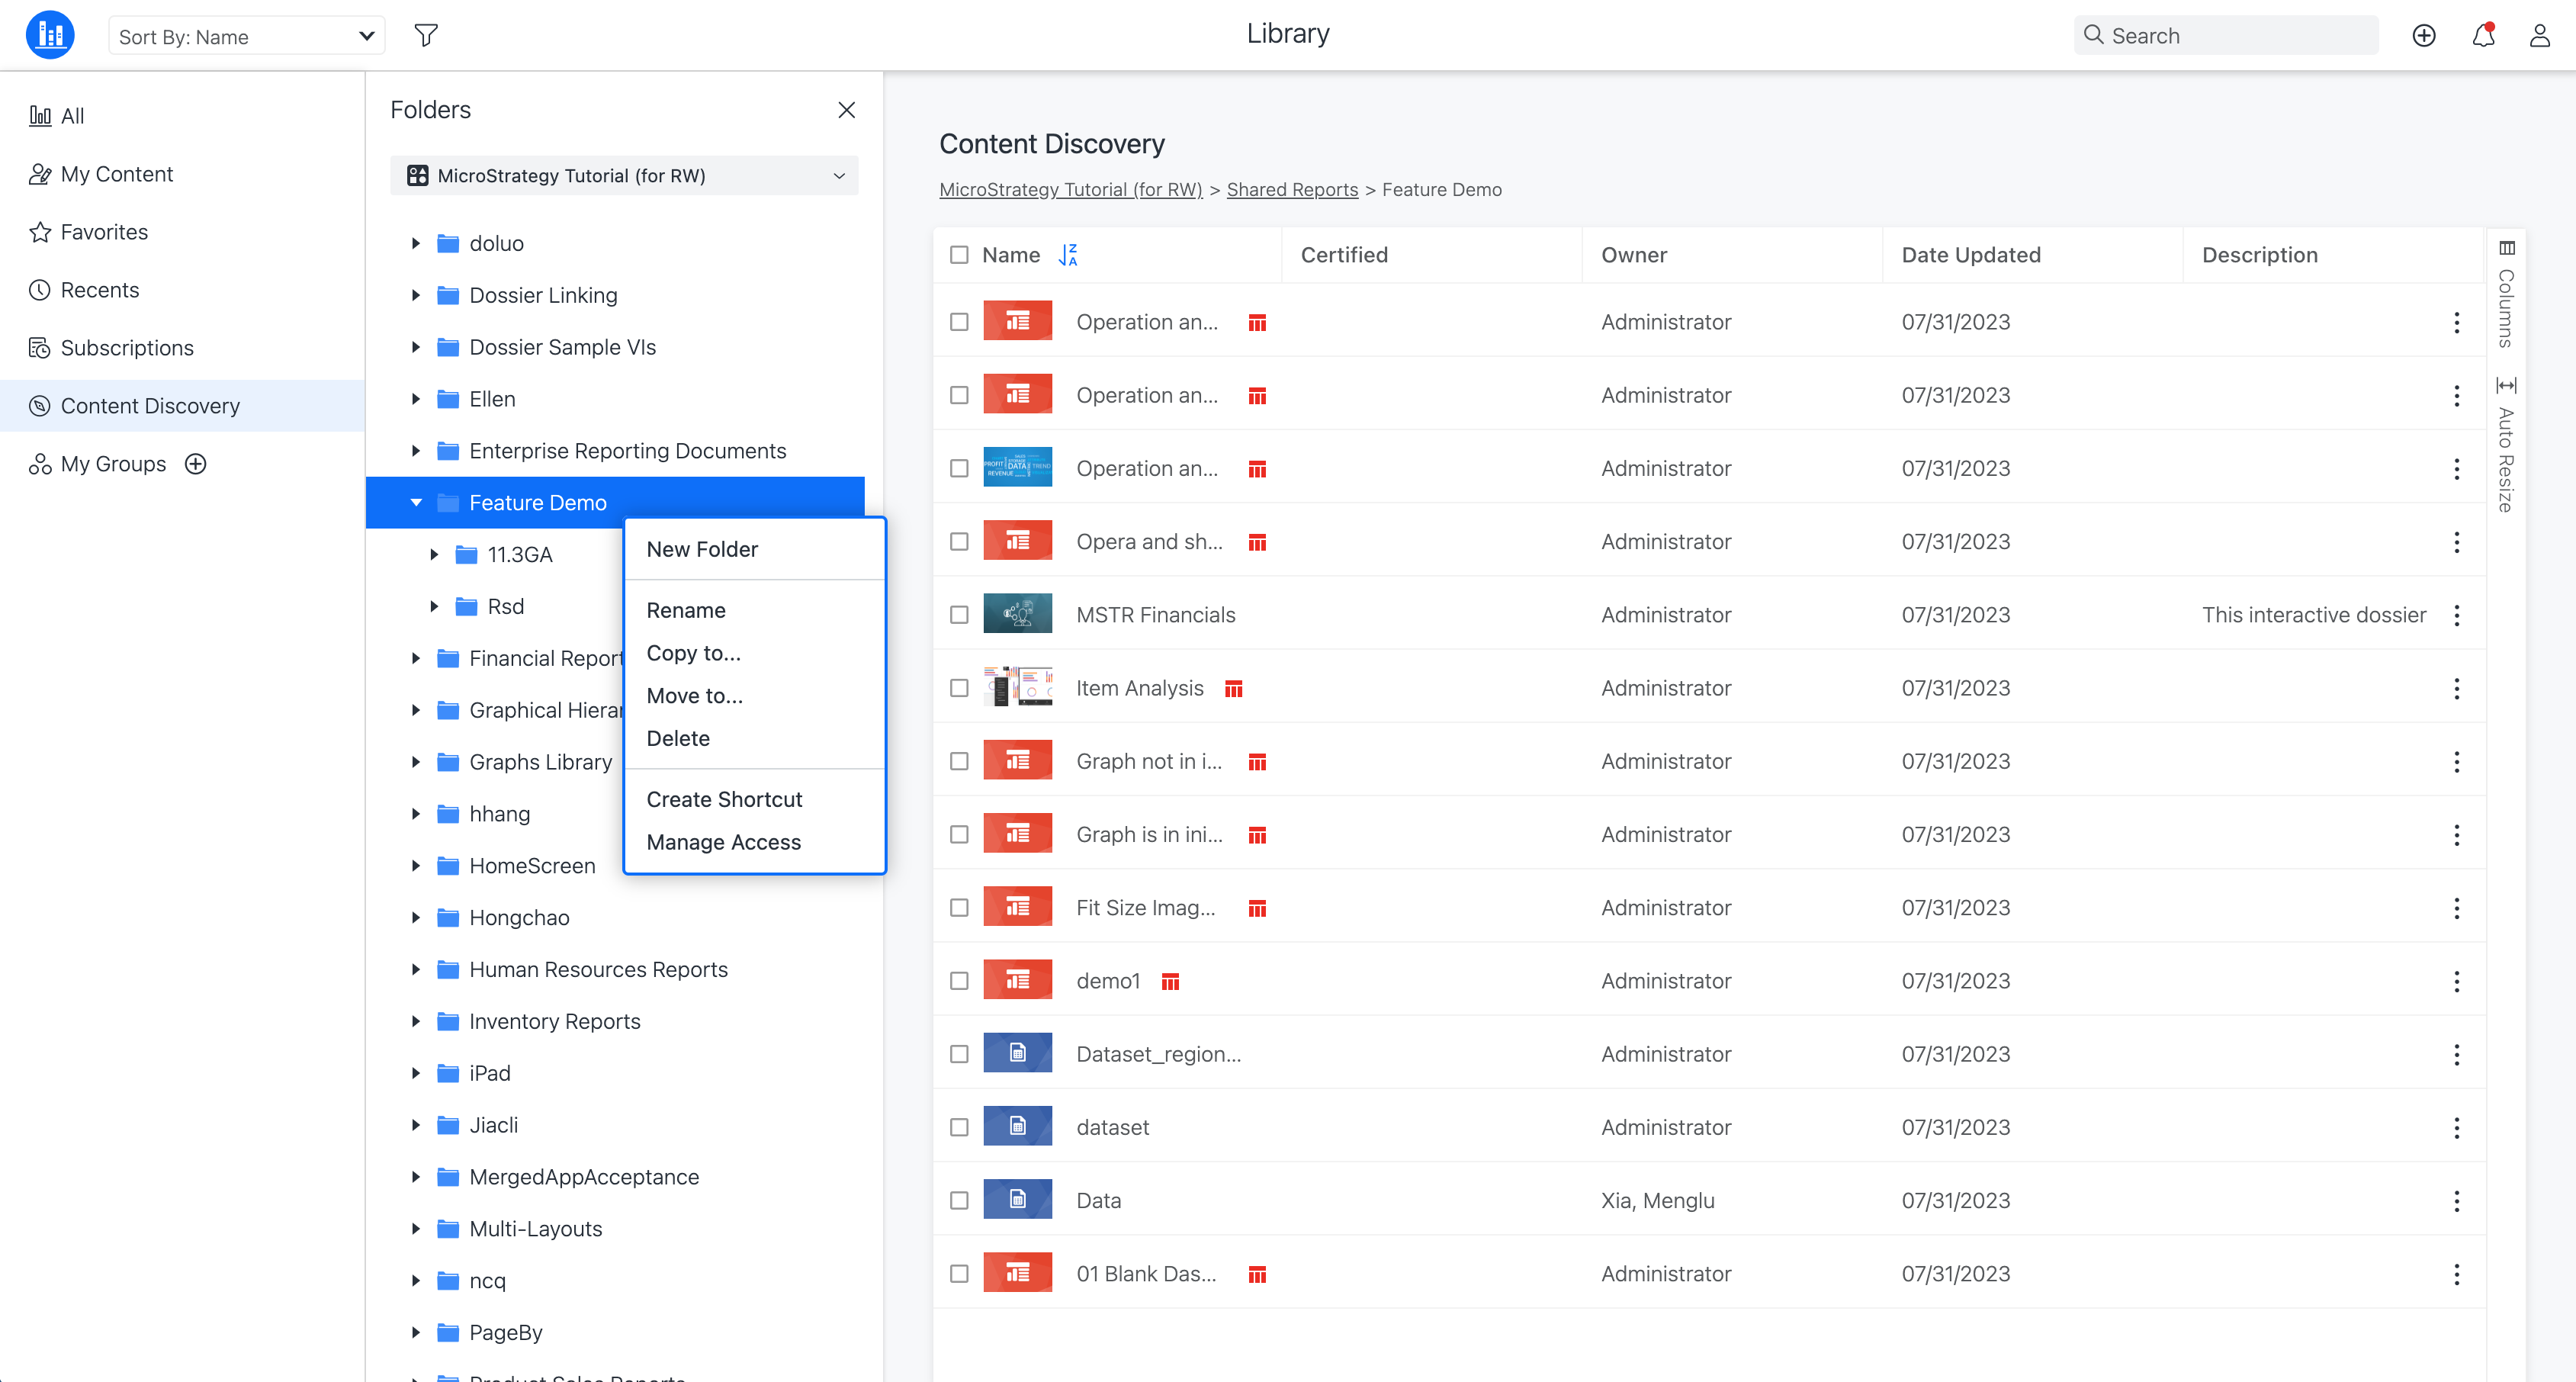Image resolution: width=2576 pixels, height=1382 pixels.
Task: Choose Rename from the context menu
Action: [x=686, y=610]
